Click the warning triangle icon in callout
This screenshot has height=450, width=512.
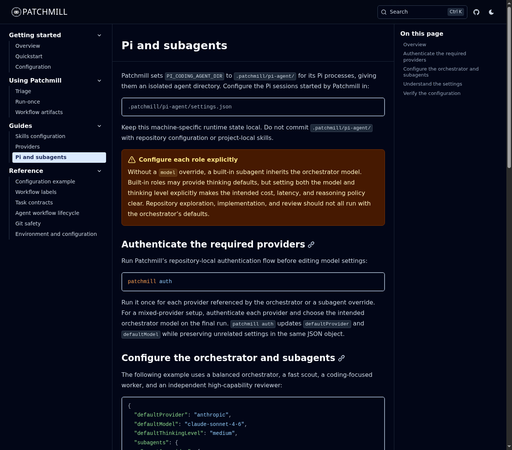(x=132, y=160)
